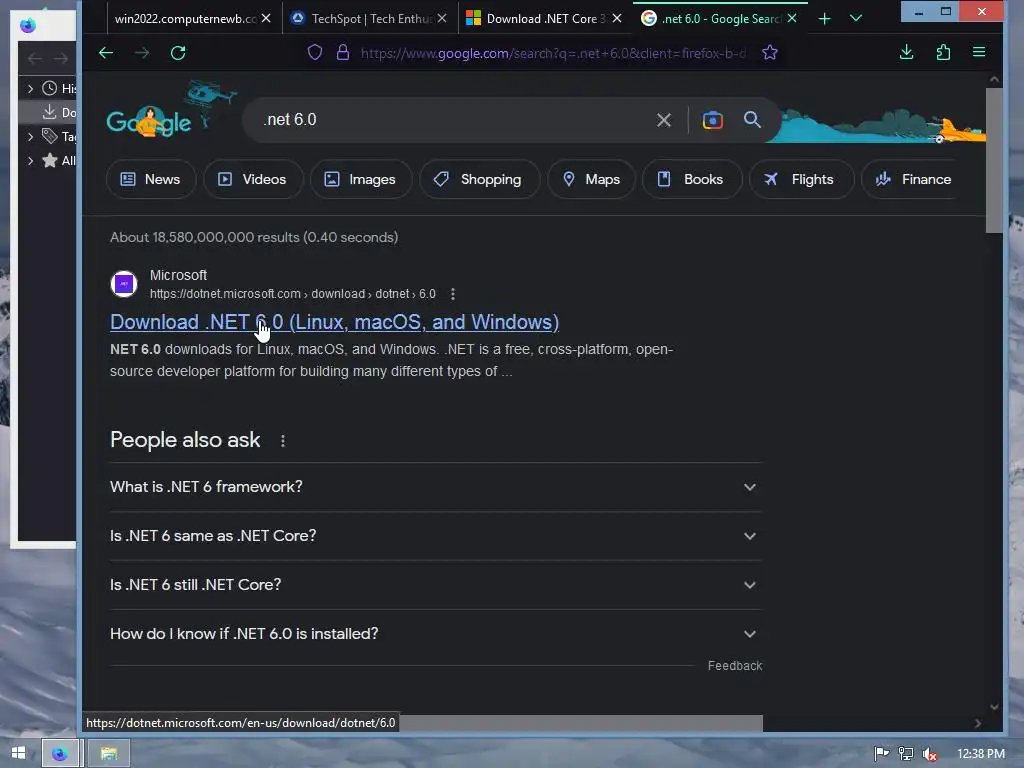Filter results by Maps
The image size is (1024, 768).
click(x=591, y=180)
